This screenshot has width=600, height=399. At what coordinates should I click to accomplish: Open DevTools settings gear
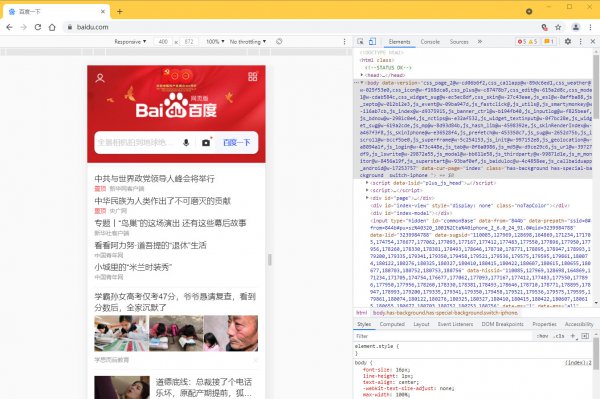tap(568, 41)
